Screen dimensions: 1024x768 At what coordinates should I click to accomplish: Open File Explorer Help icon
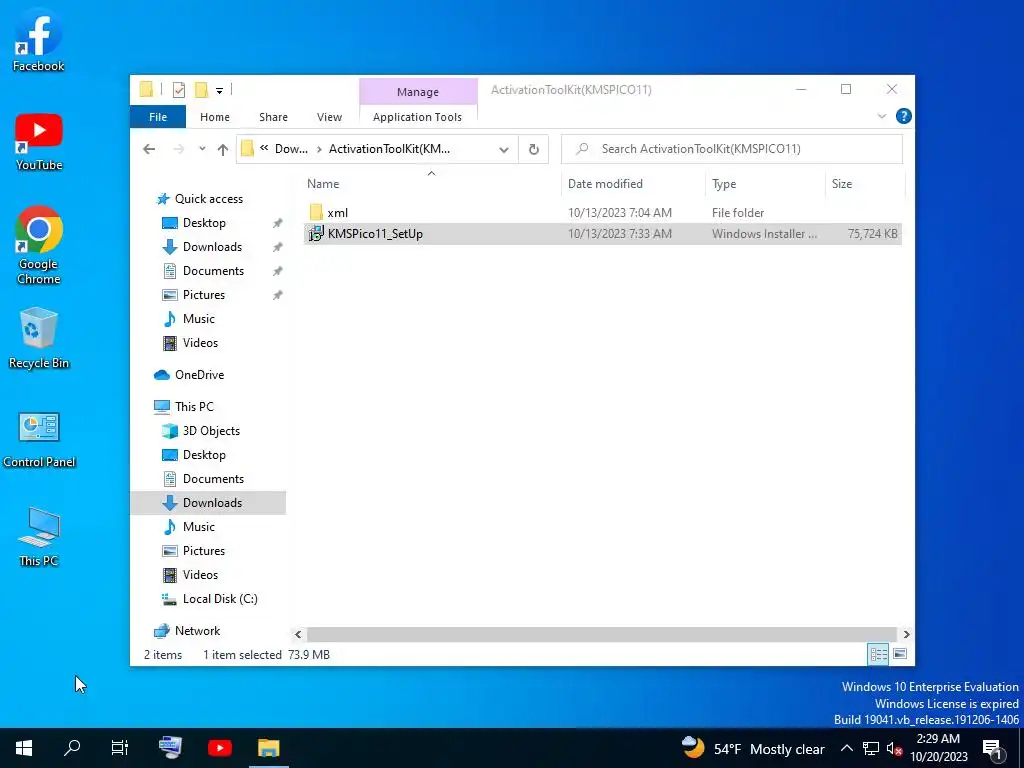(x=904, y=116)
